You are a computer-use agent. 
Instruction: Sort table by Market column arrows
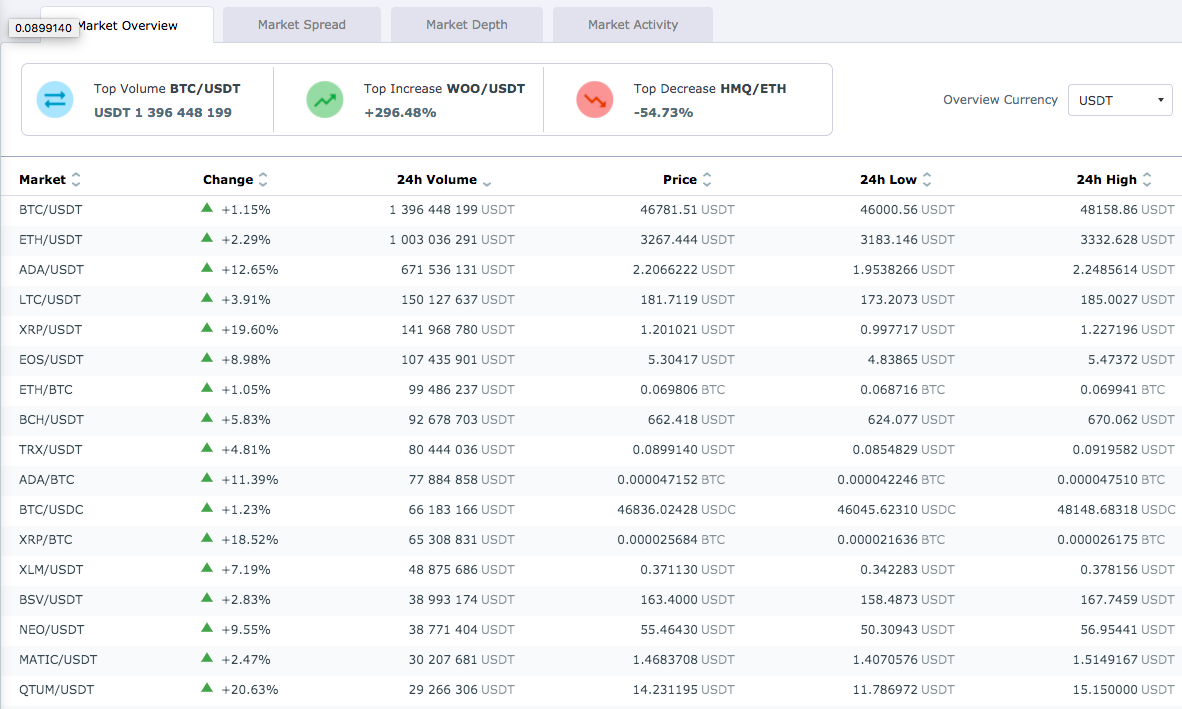[x=75, y=179]
